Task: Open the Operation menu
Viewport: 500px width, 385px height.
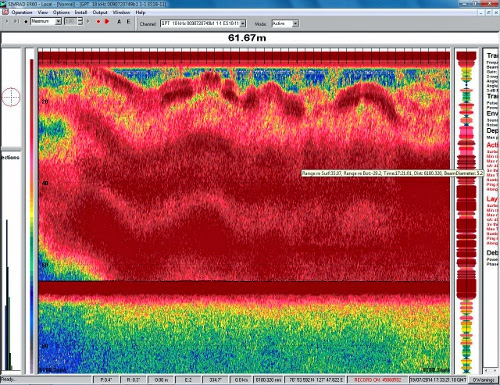Action: tap(22, 12)
